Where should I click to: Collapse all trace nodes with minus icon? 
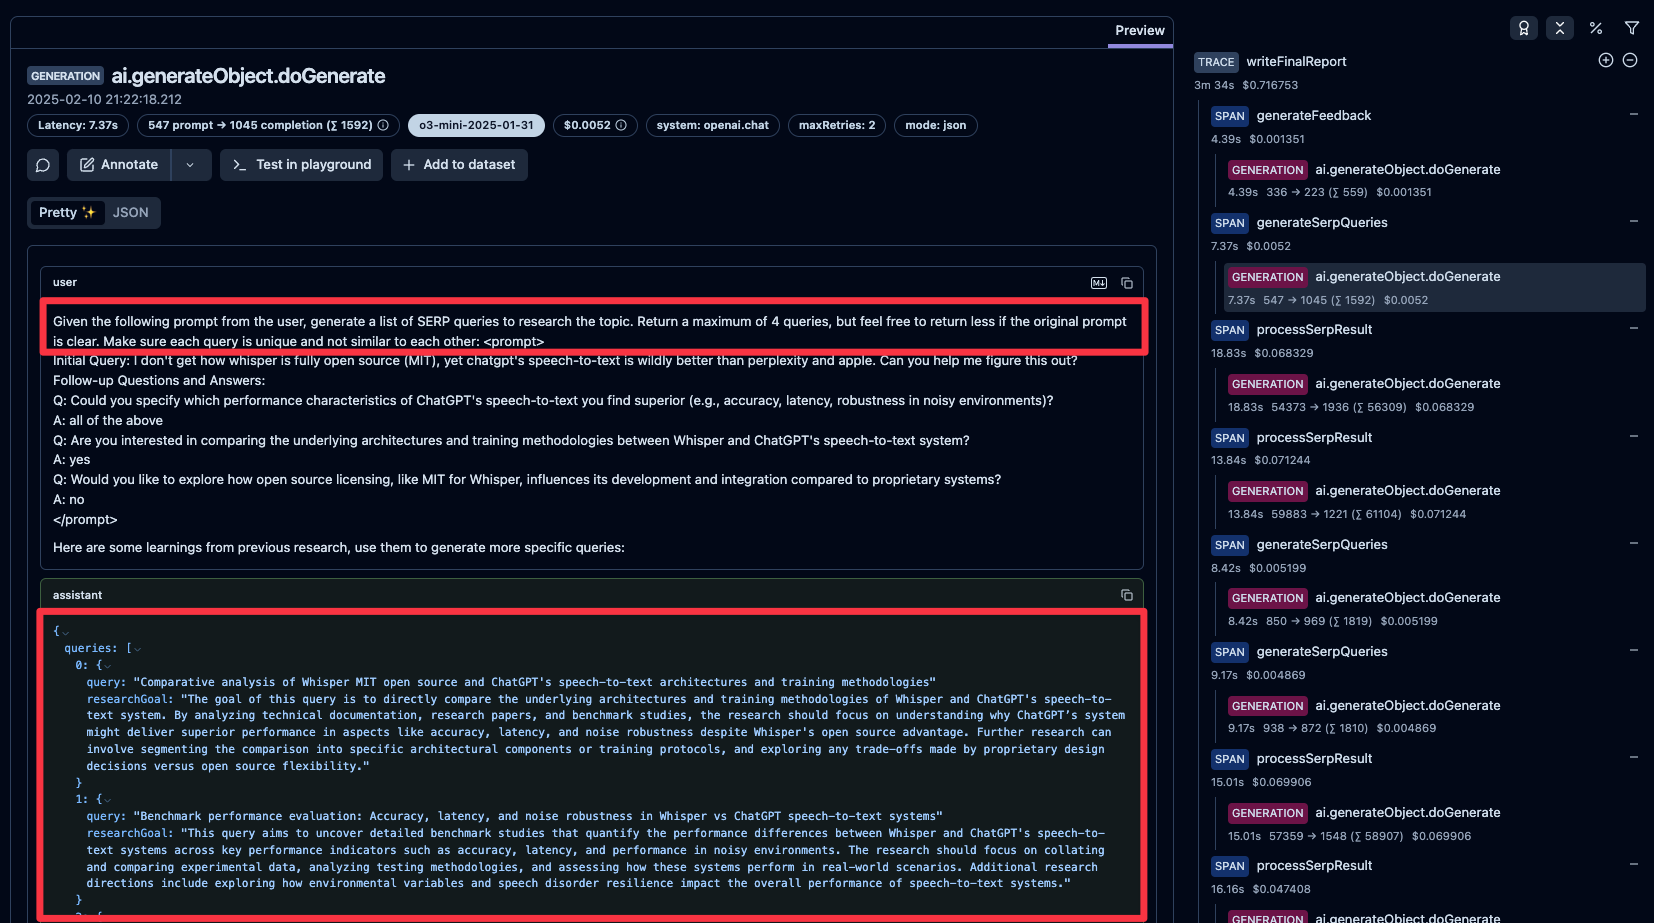(x=1630, y=60)
